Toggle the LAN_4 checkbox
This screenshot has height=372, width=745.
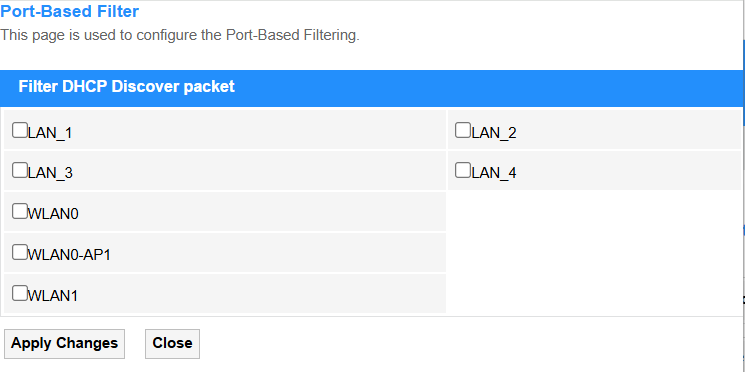pos(463,170)
